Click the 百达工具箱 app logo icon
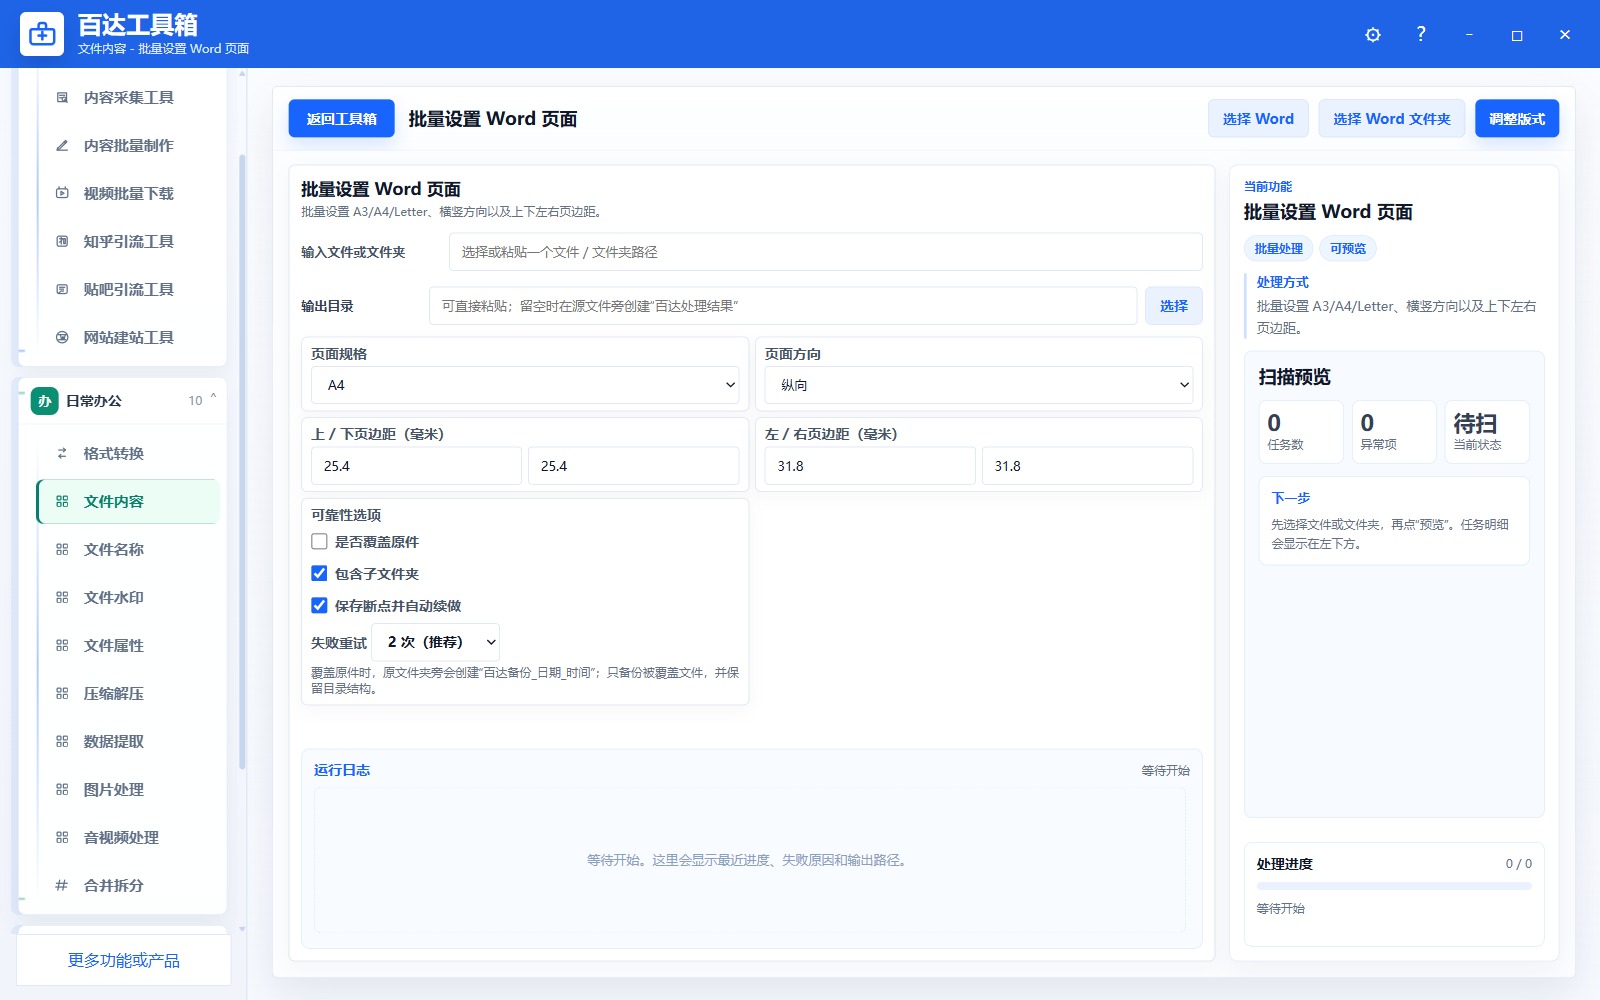 (x=42, y=34)
